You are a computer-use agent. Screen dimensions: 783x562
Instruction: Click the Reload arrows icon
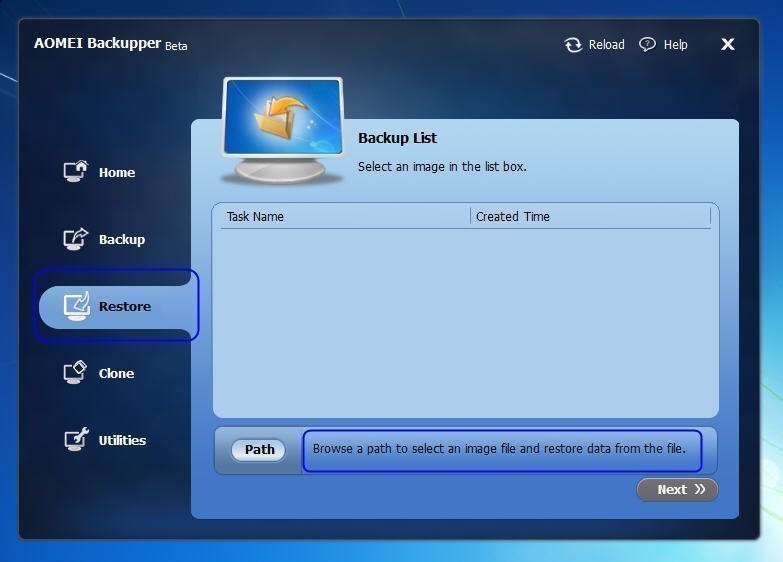[x=573, y=45]
